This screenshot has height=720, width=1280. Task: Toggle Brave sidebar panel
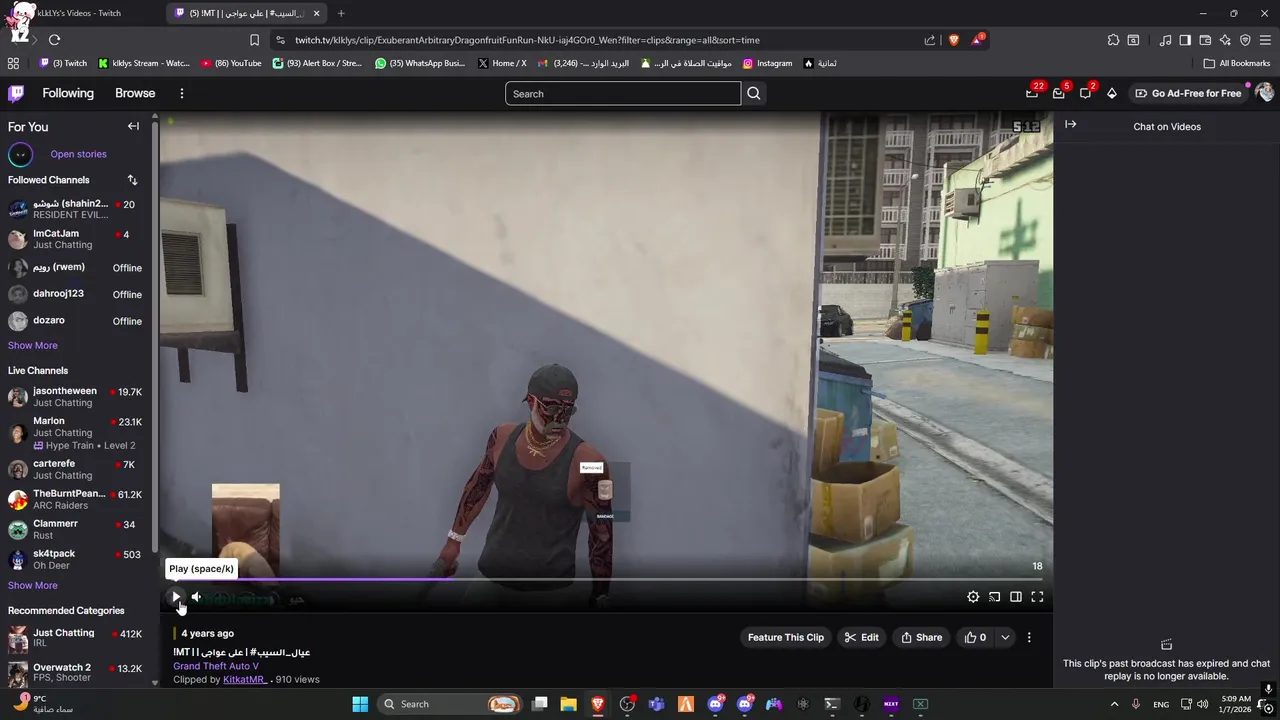coord(1185,40)
